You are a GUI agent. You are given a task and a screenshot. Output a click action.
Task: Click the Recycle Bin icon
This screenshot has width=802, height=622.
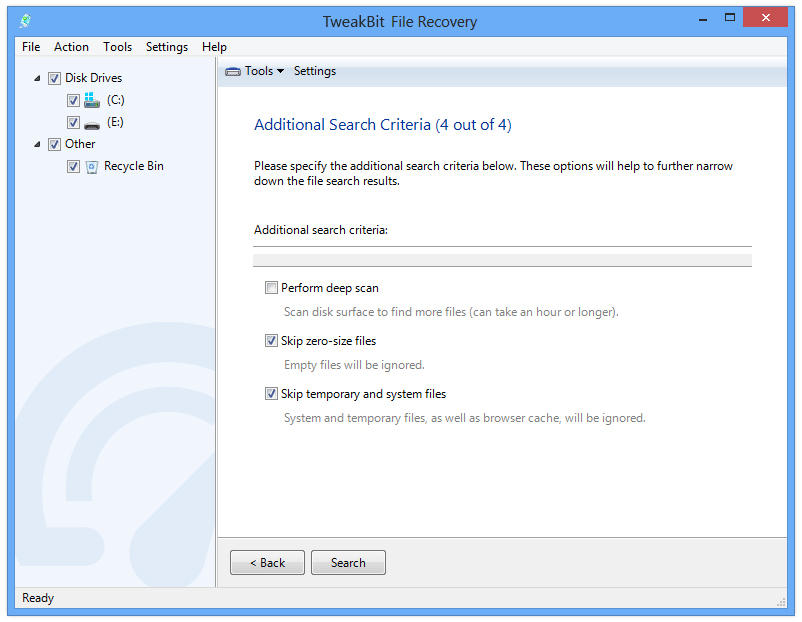tap(92, 167)
